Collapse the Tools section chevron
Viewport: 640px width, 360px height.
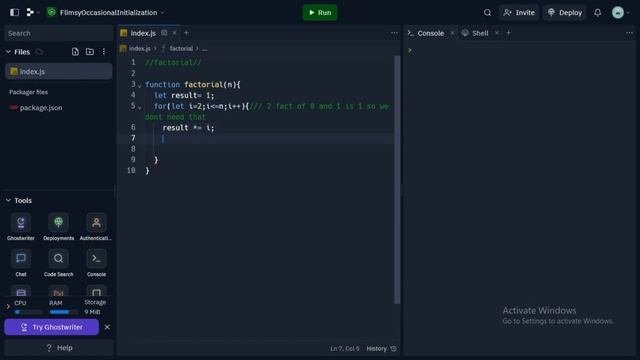pyautogui.click(x=8, y=200)
